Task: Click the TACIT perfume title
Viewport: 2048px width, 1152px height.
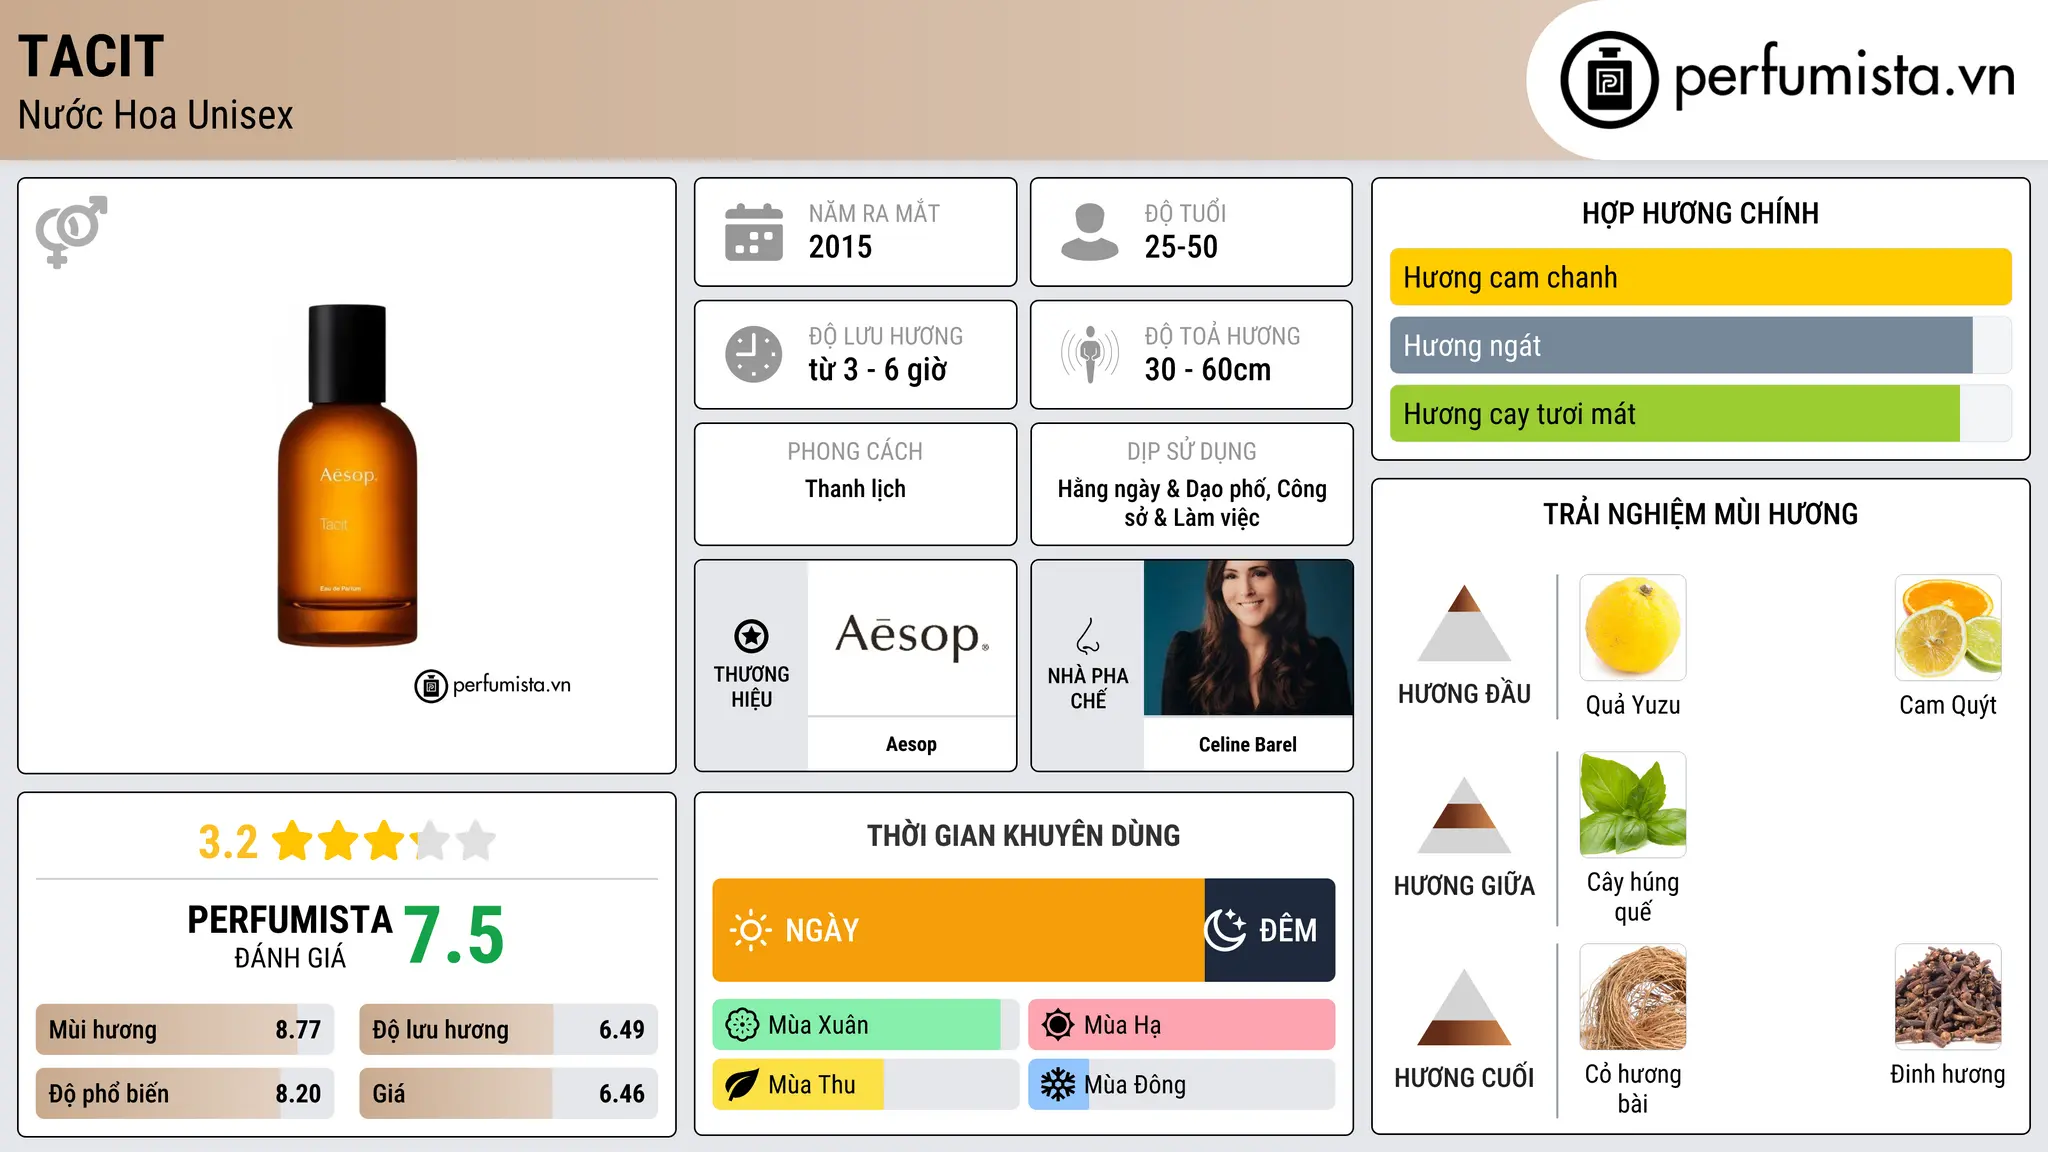Action: coord(91,56)
